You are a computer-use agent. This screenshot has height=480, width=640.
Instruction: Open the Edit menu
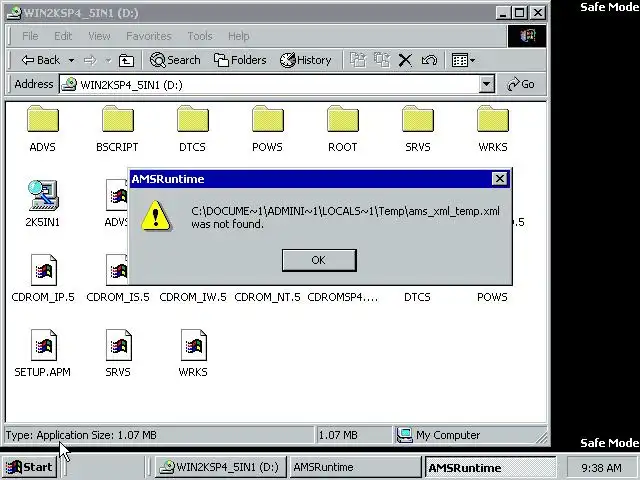[63, 36]
